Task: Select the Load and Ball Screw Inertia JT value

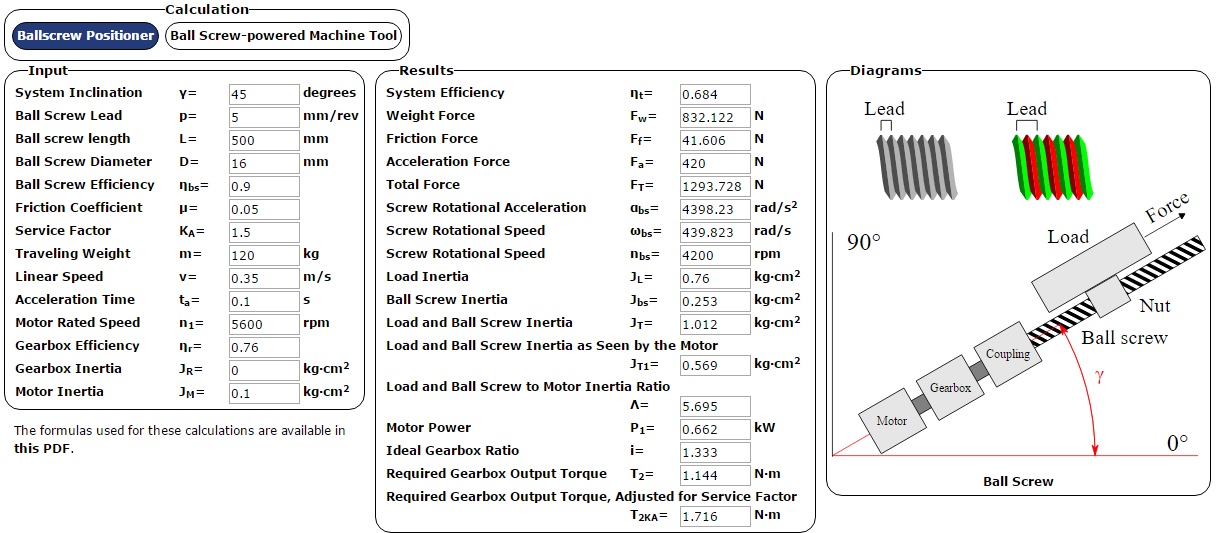Action: click(715, 324)
